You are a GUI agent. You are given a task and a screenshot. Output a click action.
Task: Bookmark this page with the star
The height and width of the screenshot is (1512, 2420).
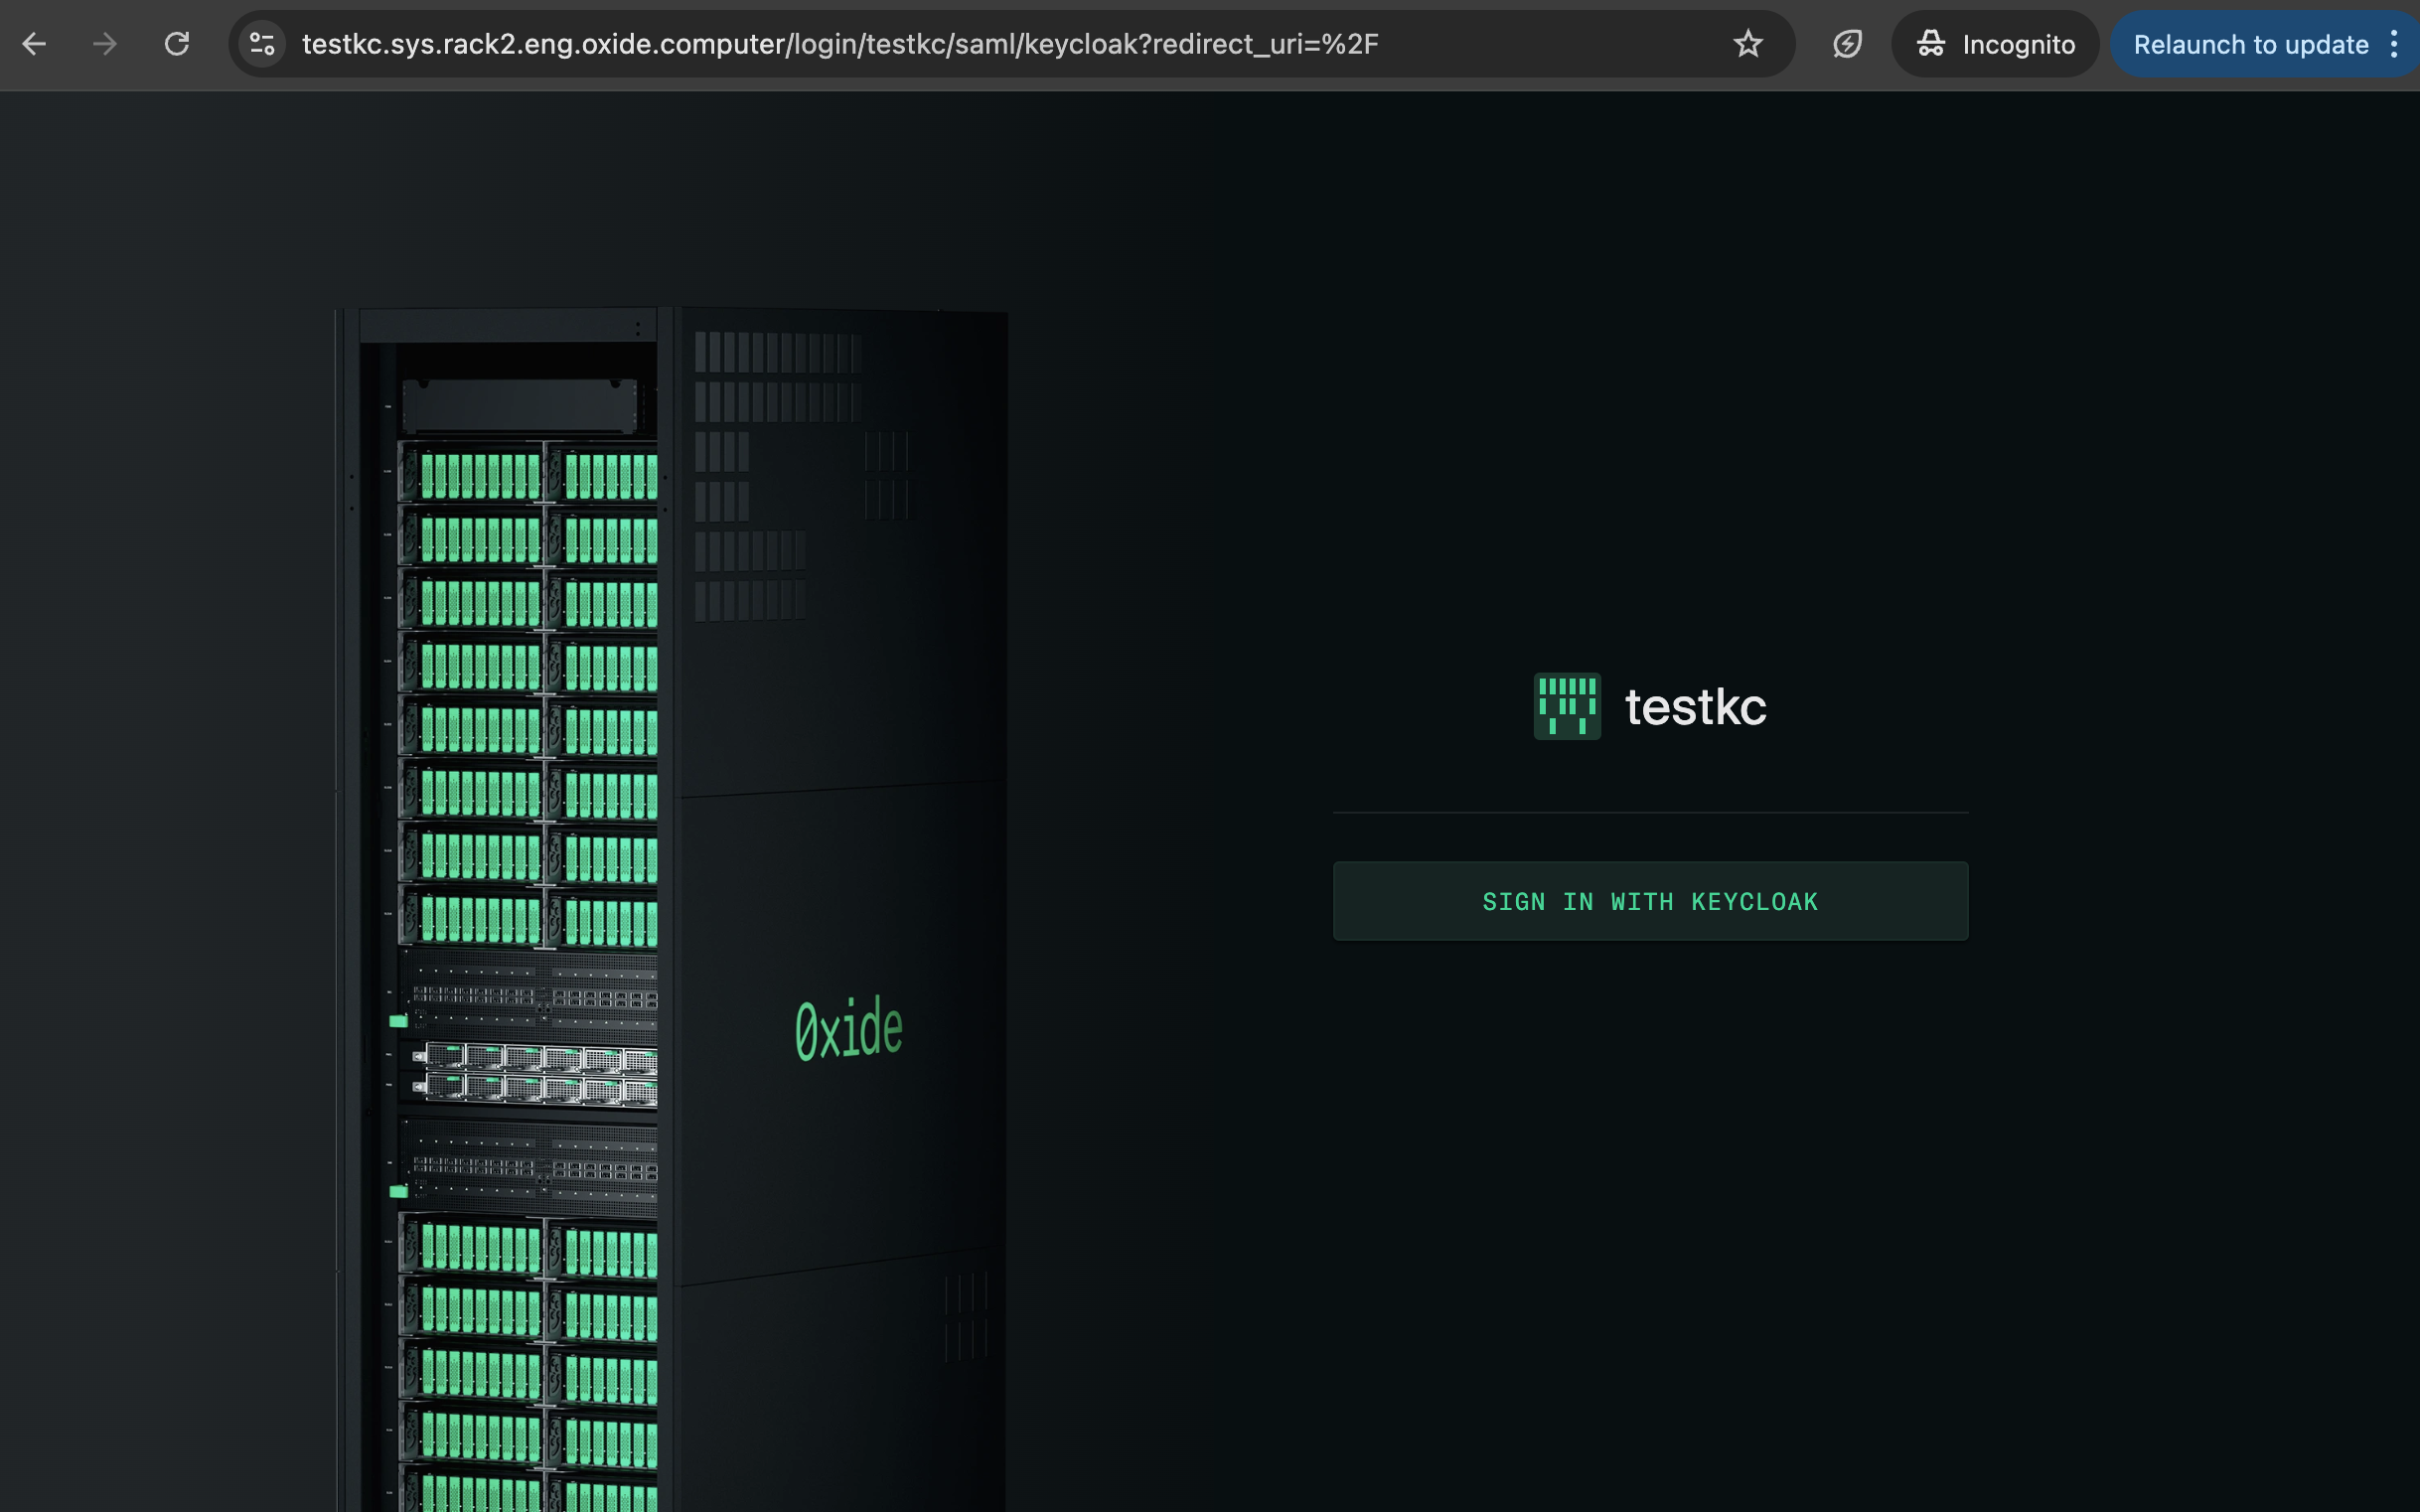point(1747,44)
